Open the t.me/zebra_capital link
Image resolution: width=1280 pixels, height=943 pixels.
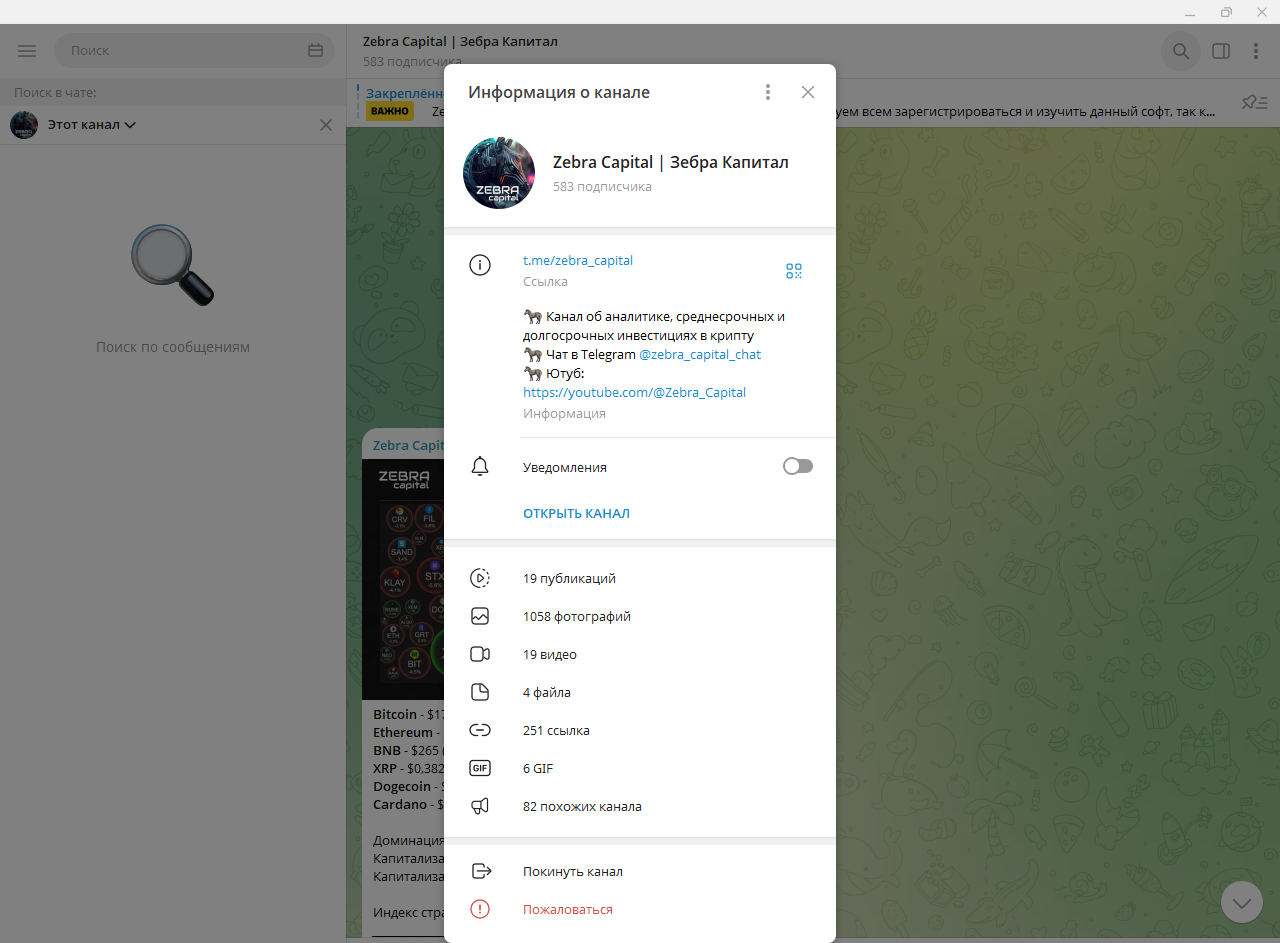coord(578,260)
